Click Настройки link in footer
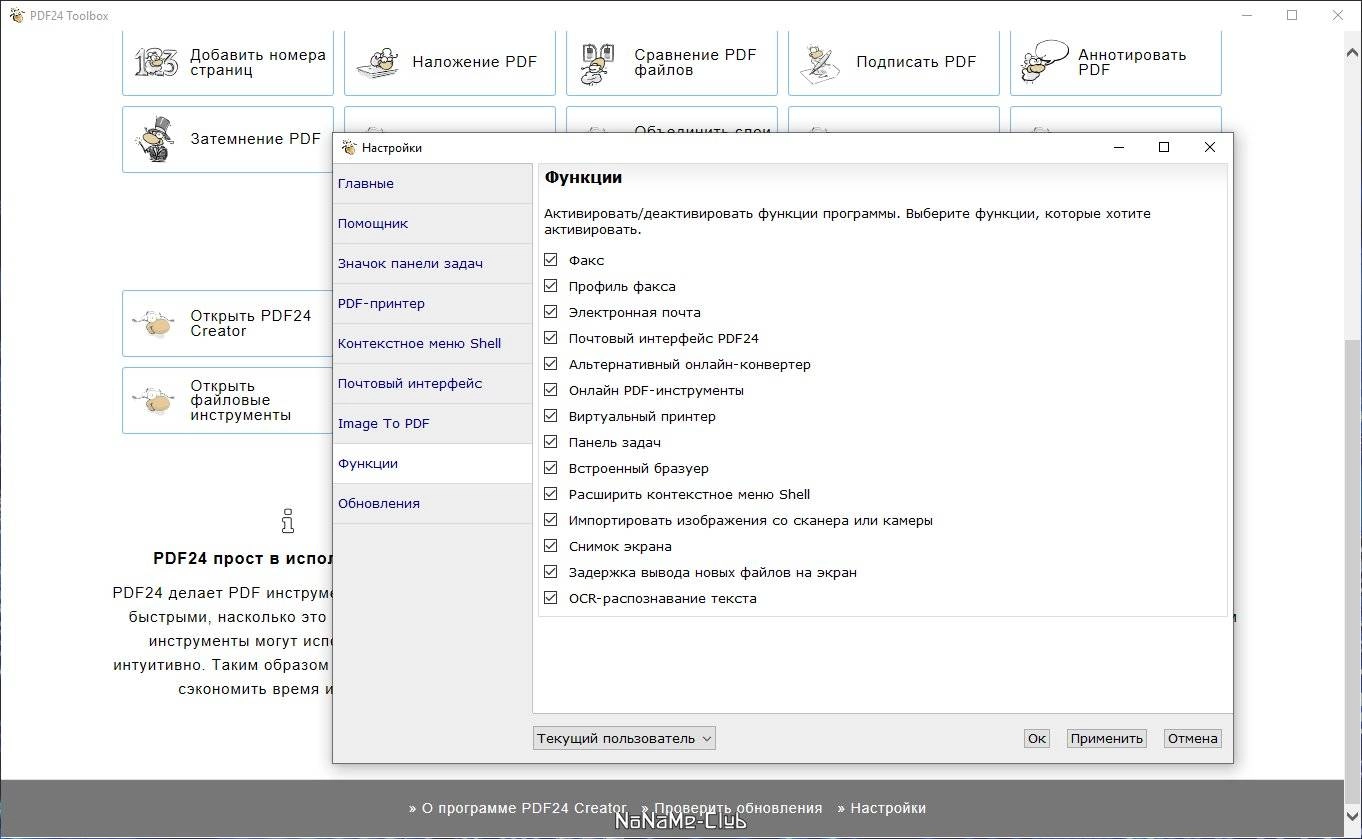1362x839 pixels. pyautogui.click(x=882, y=808)
